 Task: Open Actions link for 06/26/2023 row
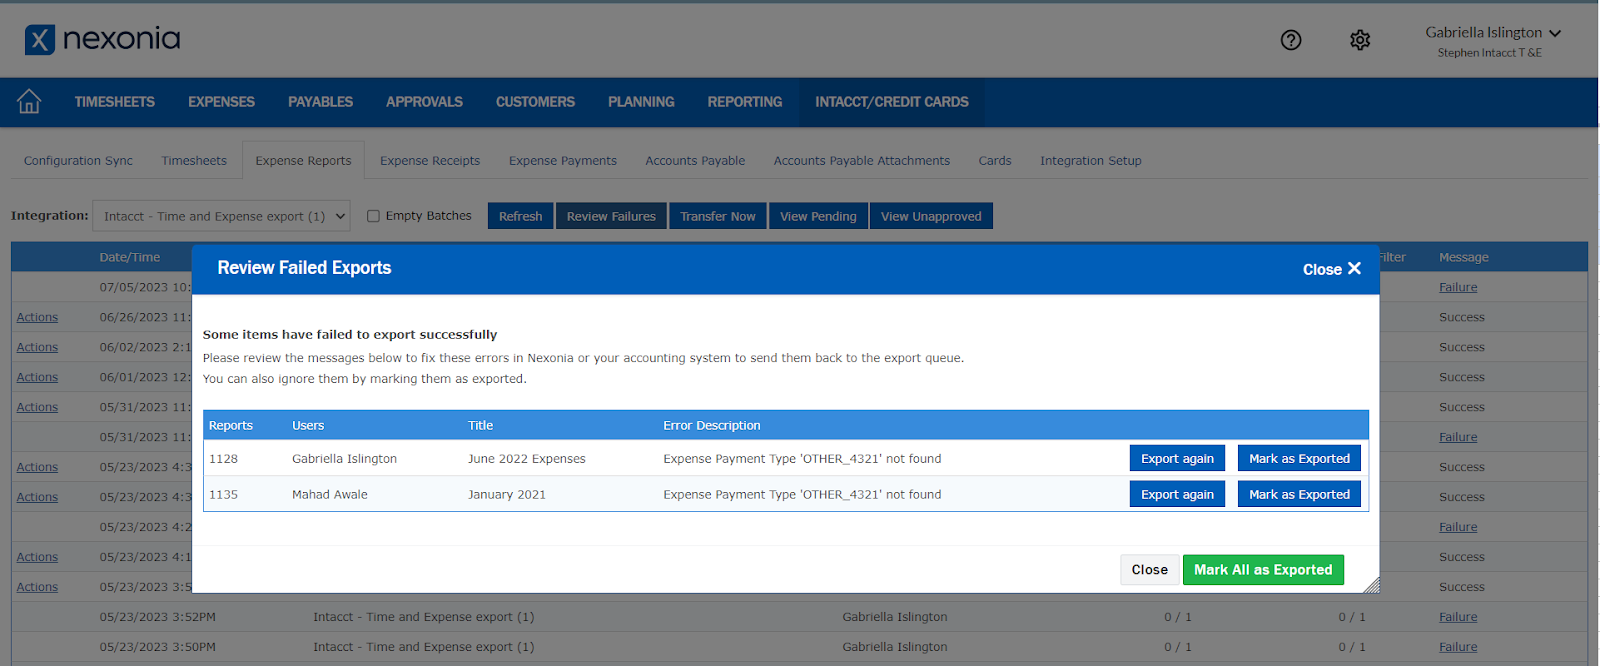[x=37, y=317]
